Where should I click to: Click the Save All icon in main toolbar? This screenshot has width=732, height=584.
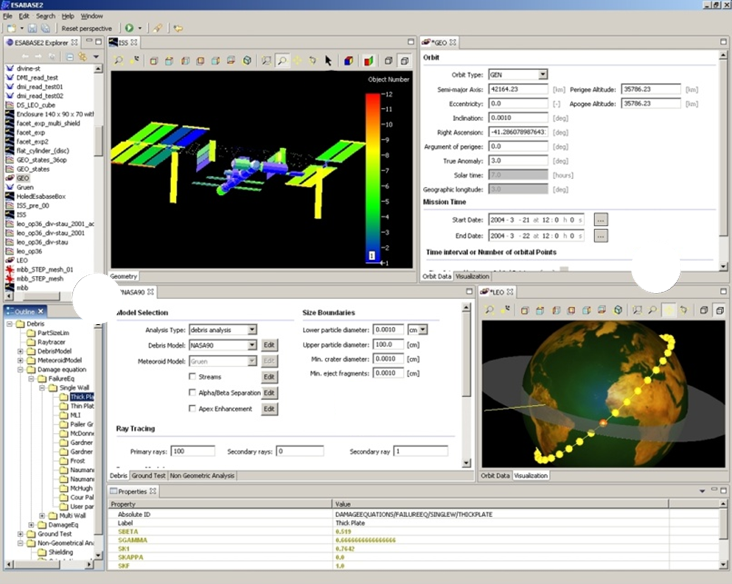(45, 28)
